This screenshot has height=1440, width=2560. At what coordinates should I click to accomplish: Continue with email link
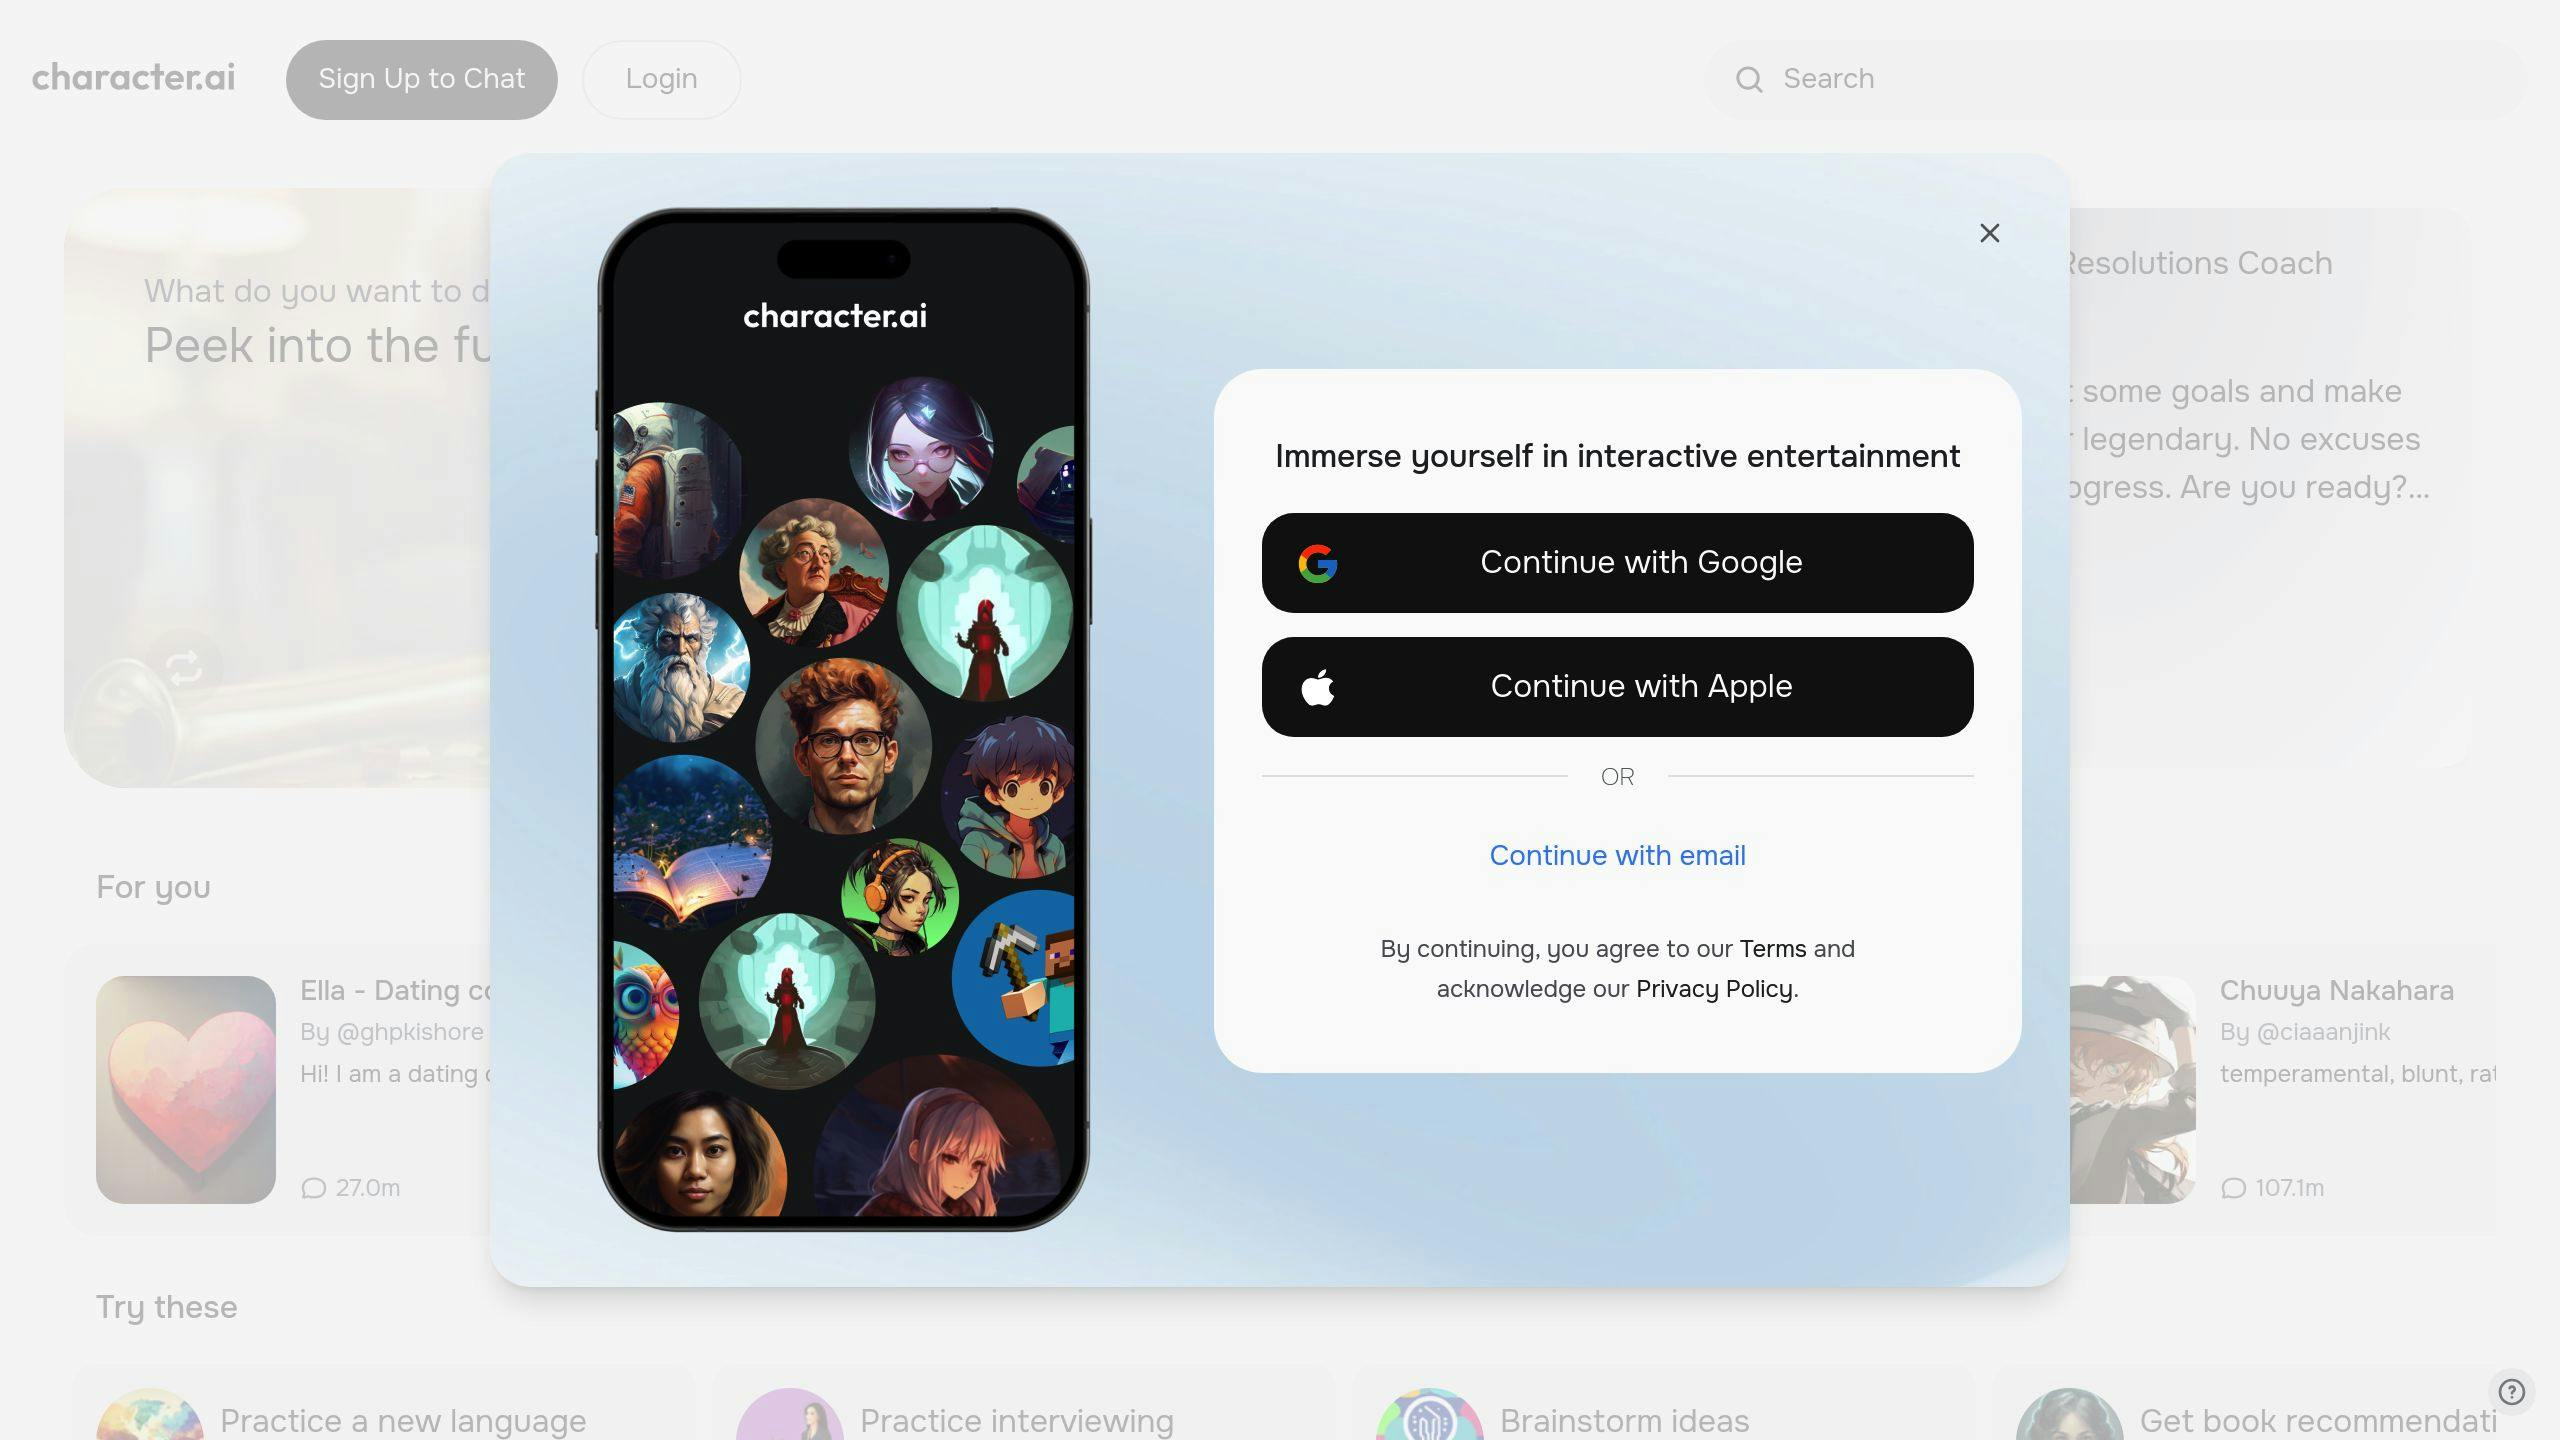tap(1618, 855)
